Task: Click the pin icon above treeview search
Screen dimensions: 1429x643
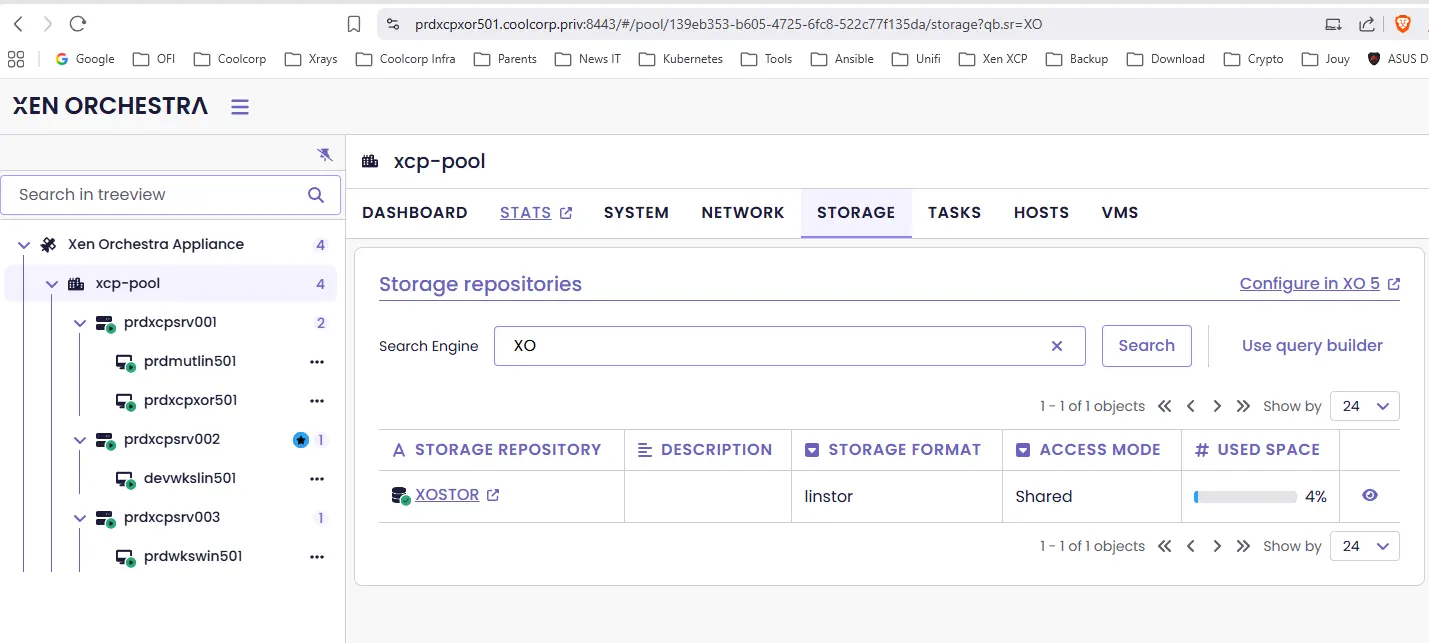Action: point(324,154)
